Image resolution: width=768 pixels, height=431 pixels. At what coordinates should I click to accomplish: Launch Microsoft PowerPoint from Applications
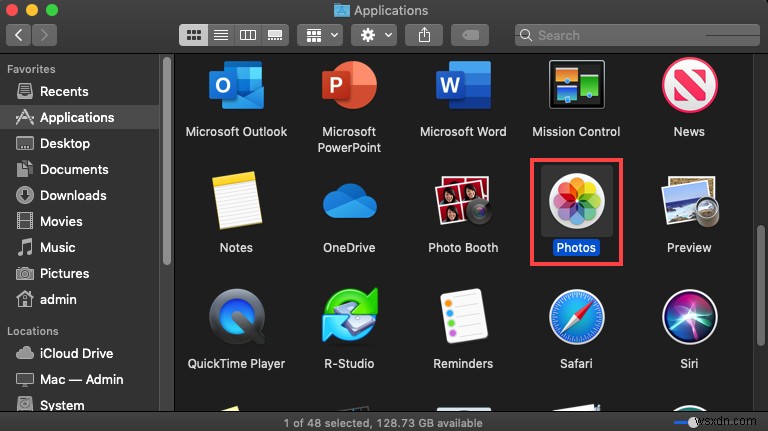pos(347,88)
